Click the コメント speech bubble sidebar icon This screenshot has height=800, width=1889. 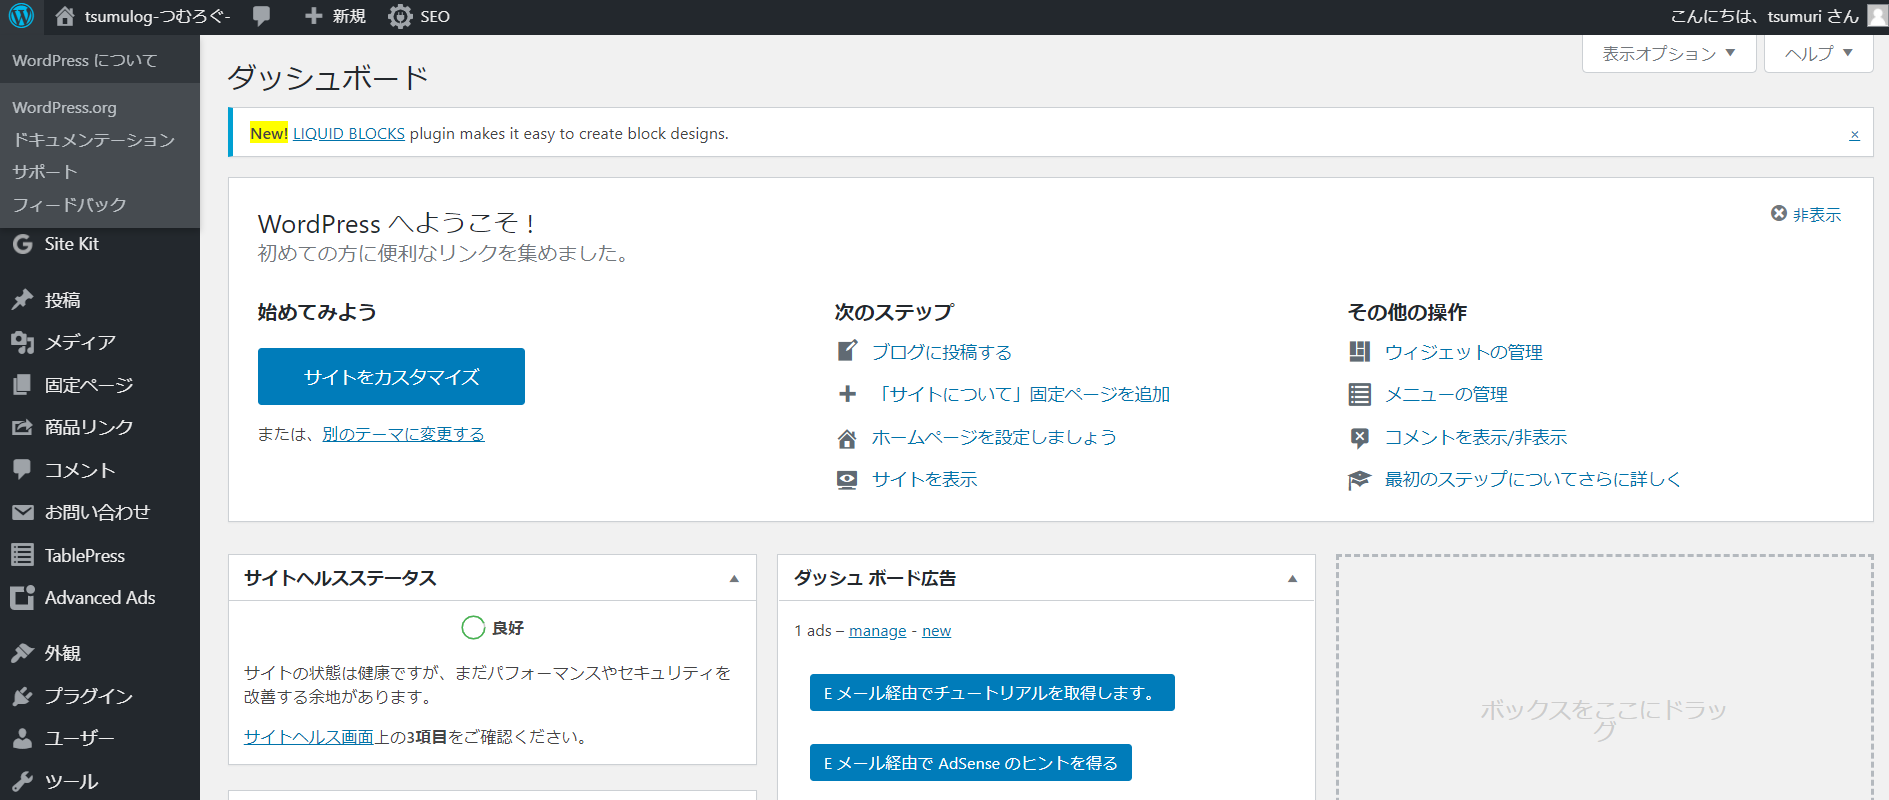click(x=22, y=470)
